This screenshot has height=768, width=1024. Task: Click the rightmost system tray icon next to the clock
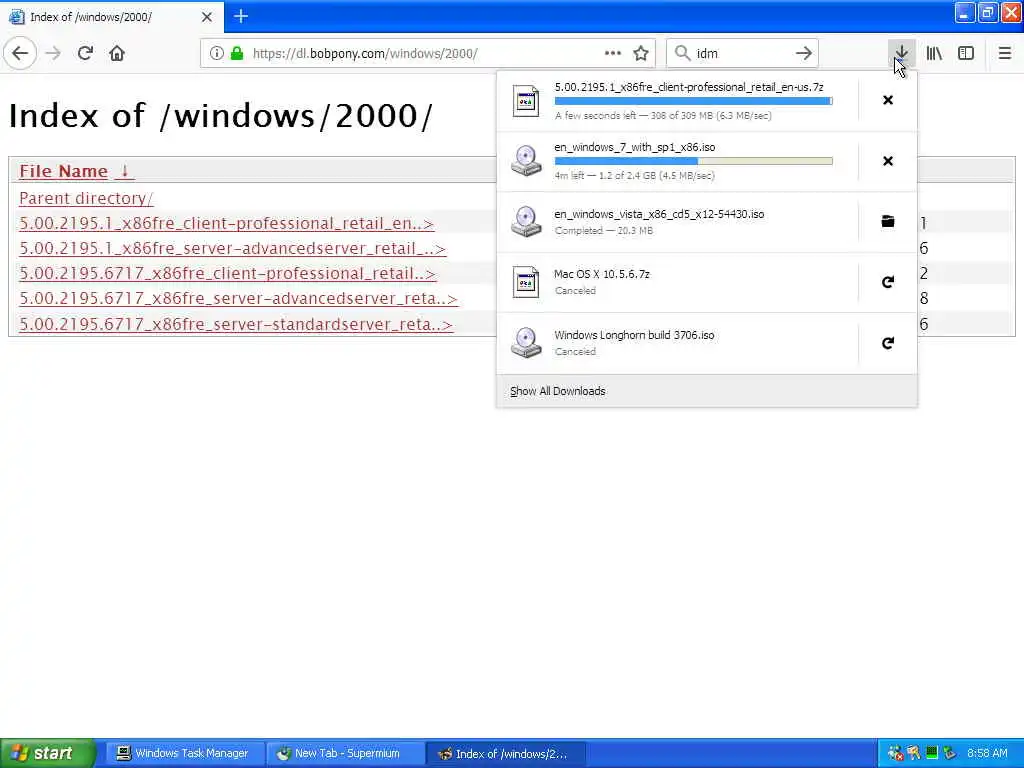pyautogui.click(x=950, y=753)
